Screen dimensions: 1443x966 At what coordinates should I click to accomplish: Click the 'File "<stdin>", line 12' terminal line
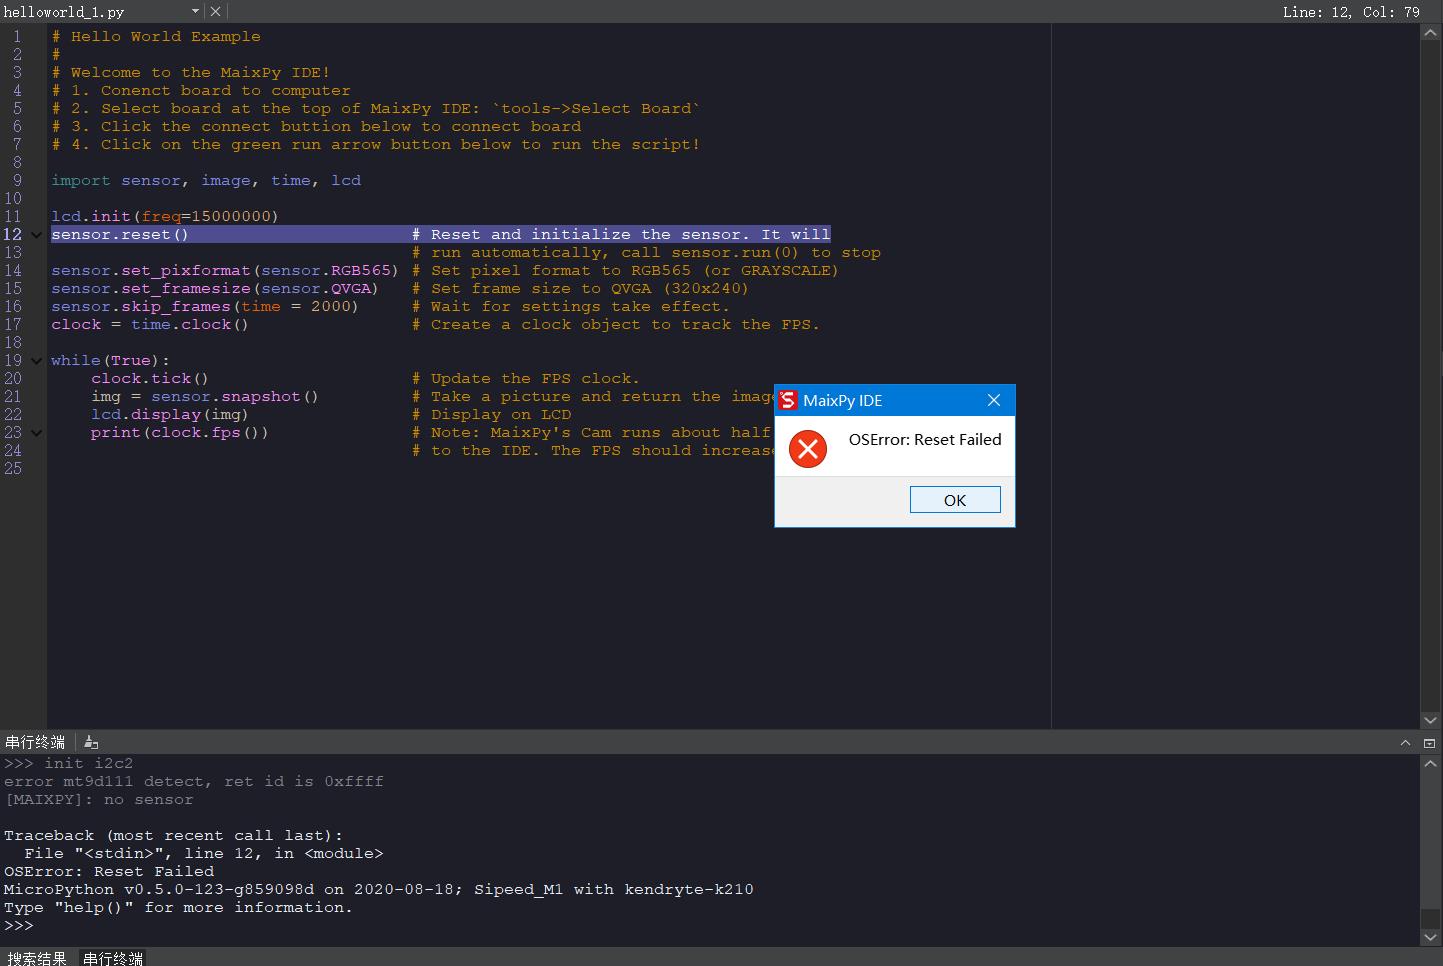click(x=204, y=853)
